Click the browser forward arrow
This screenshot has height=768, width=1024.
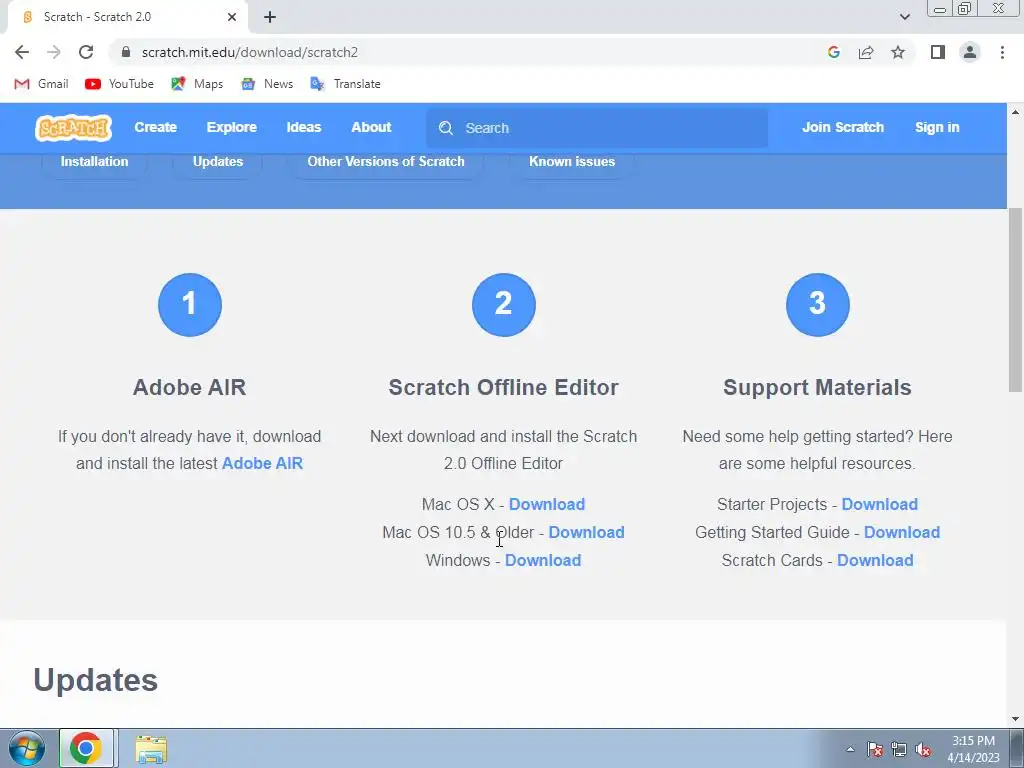coord(54,52)
